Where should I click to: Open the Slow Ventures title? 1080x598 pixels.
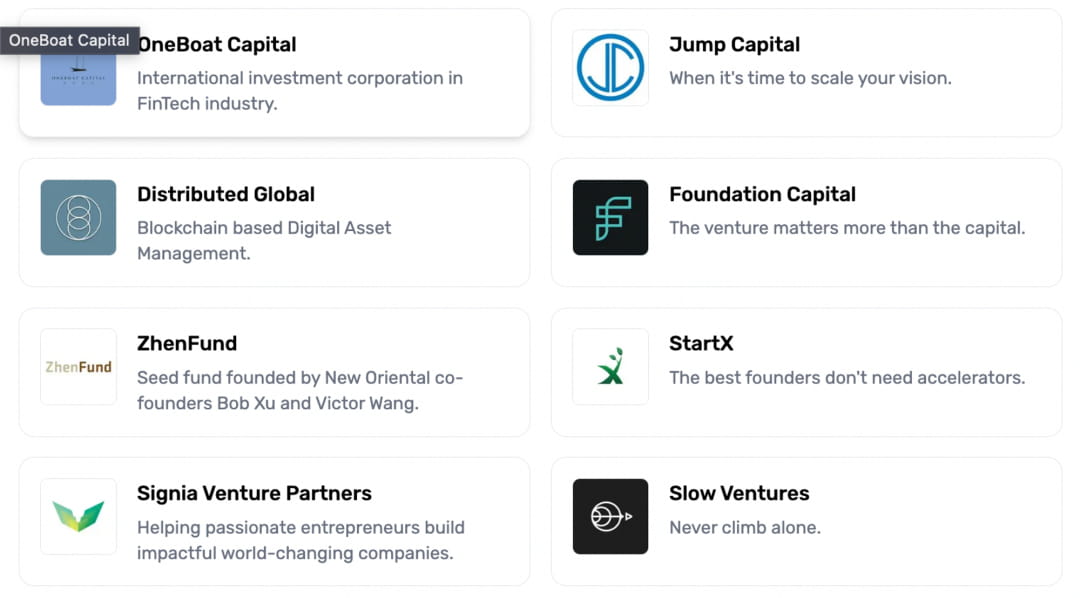[739, 493]
